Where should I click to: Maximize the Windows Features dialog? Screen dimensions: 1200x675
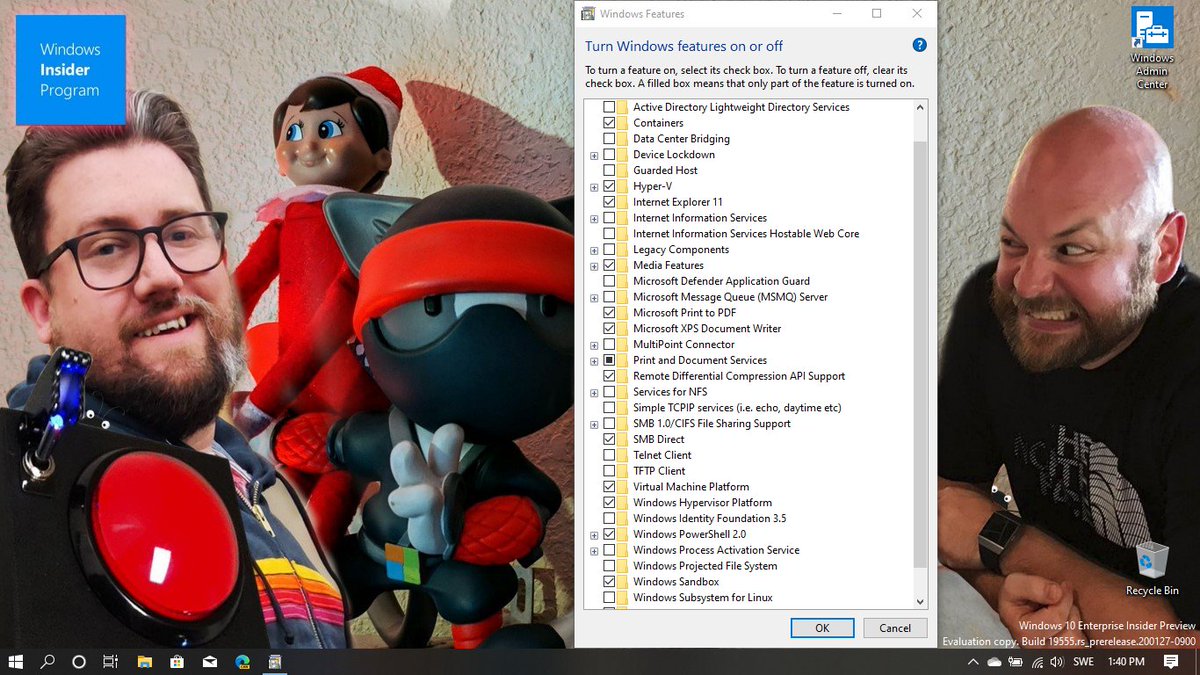(877, 14)
